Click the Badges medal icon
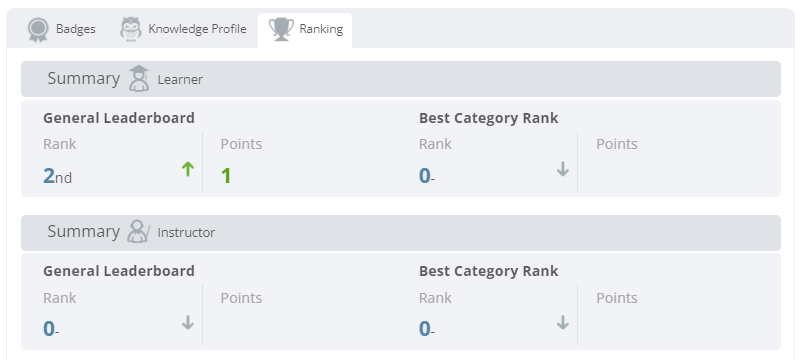Screen dimensions: 802x360 [x=38, y=30]
